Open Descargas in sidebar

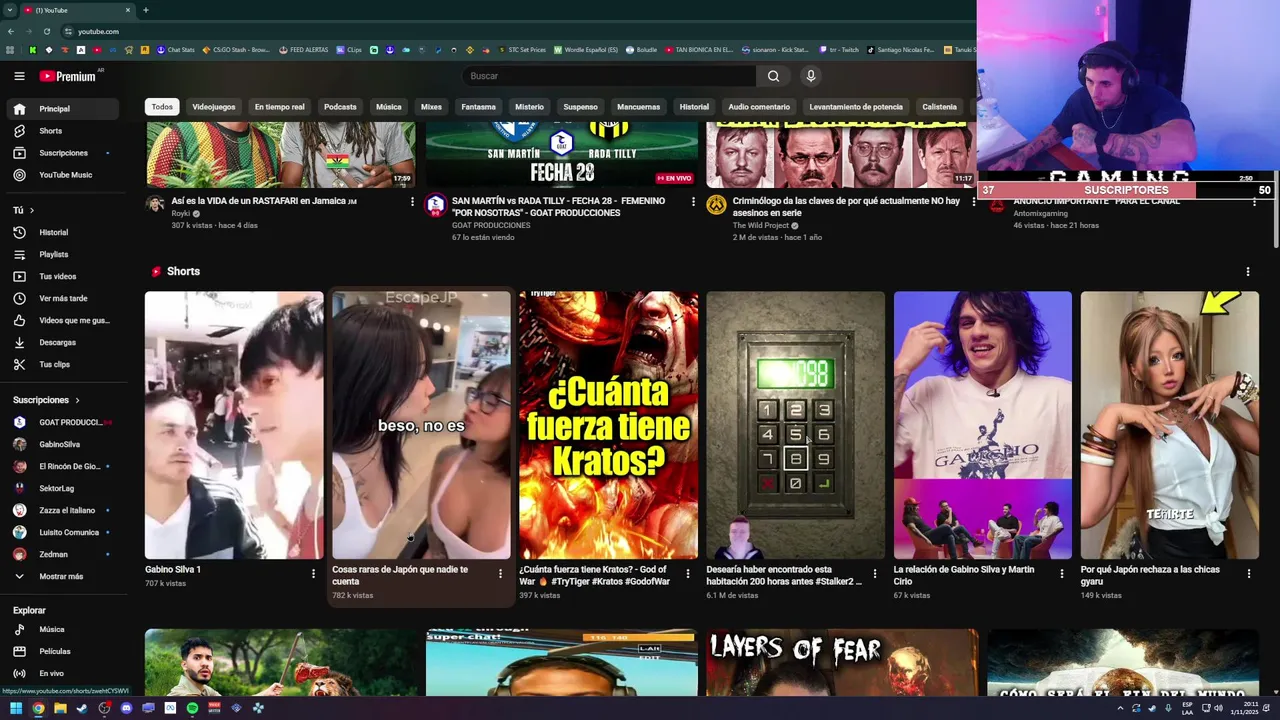pos(64,342)
